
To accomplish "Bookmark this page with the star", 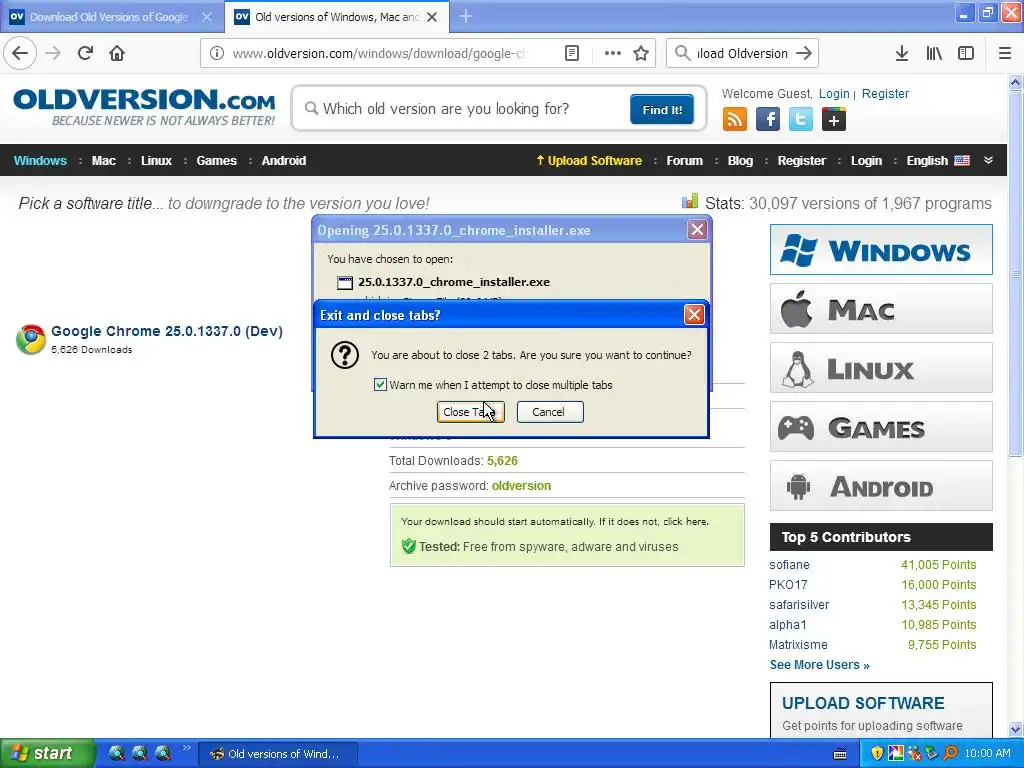I will [x=641, y=53].
